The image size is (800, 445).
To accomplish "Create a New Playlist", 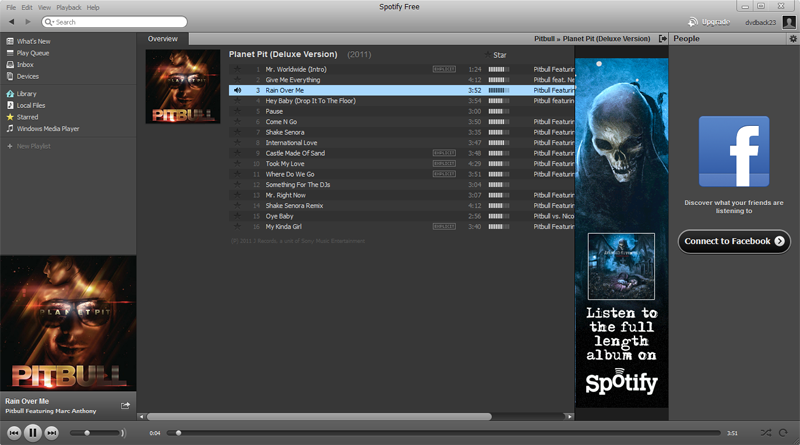I will (x=33, y=146).
